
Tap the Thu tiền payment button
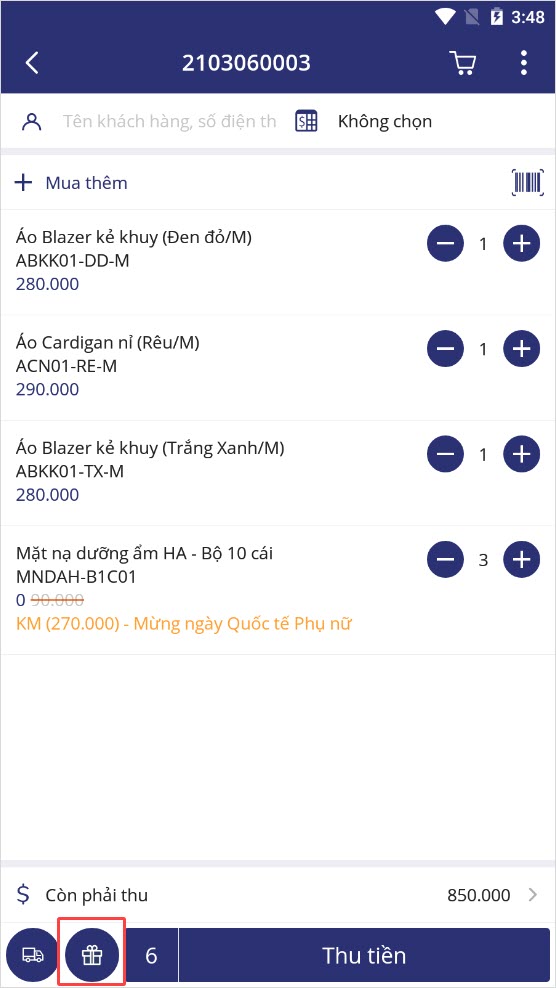pyautogui.click(x=364, y=955)
